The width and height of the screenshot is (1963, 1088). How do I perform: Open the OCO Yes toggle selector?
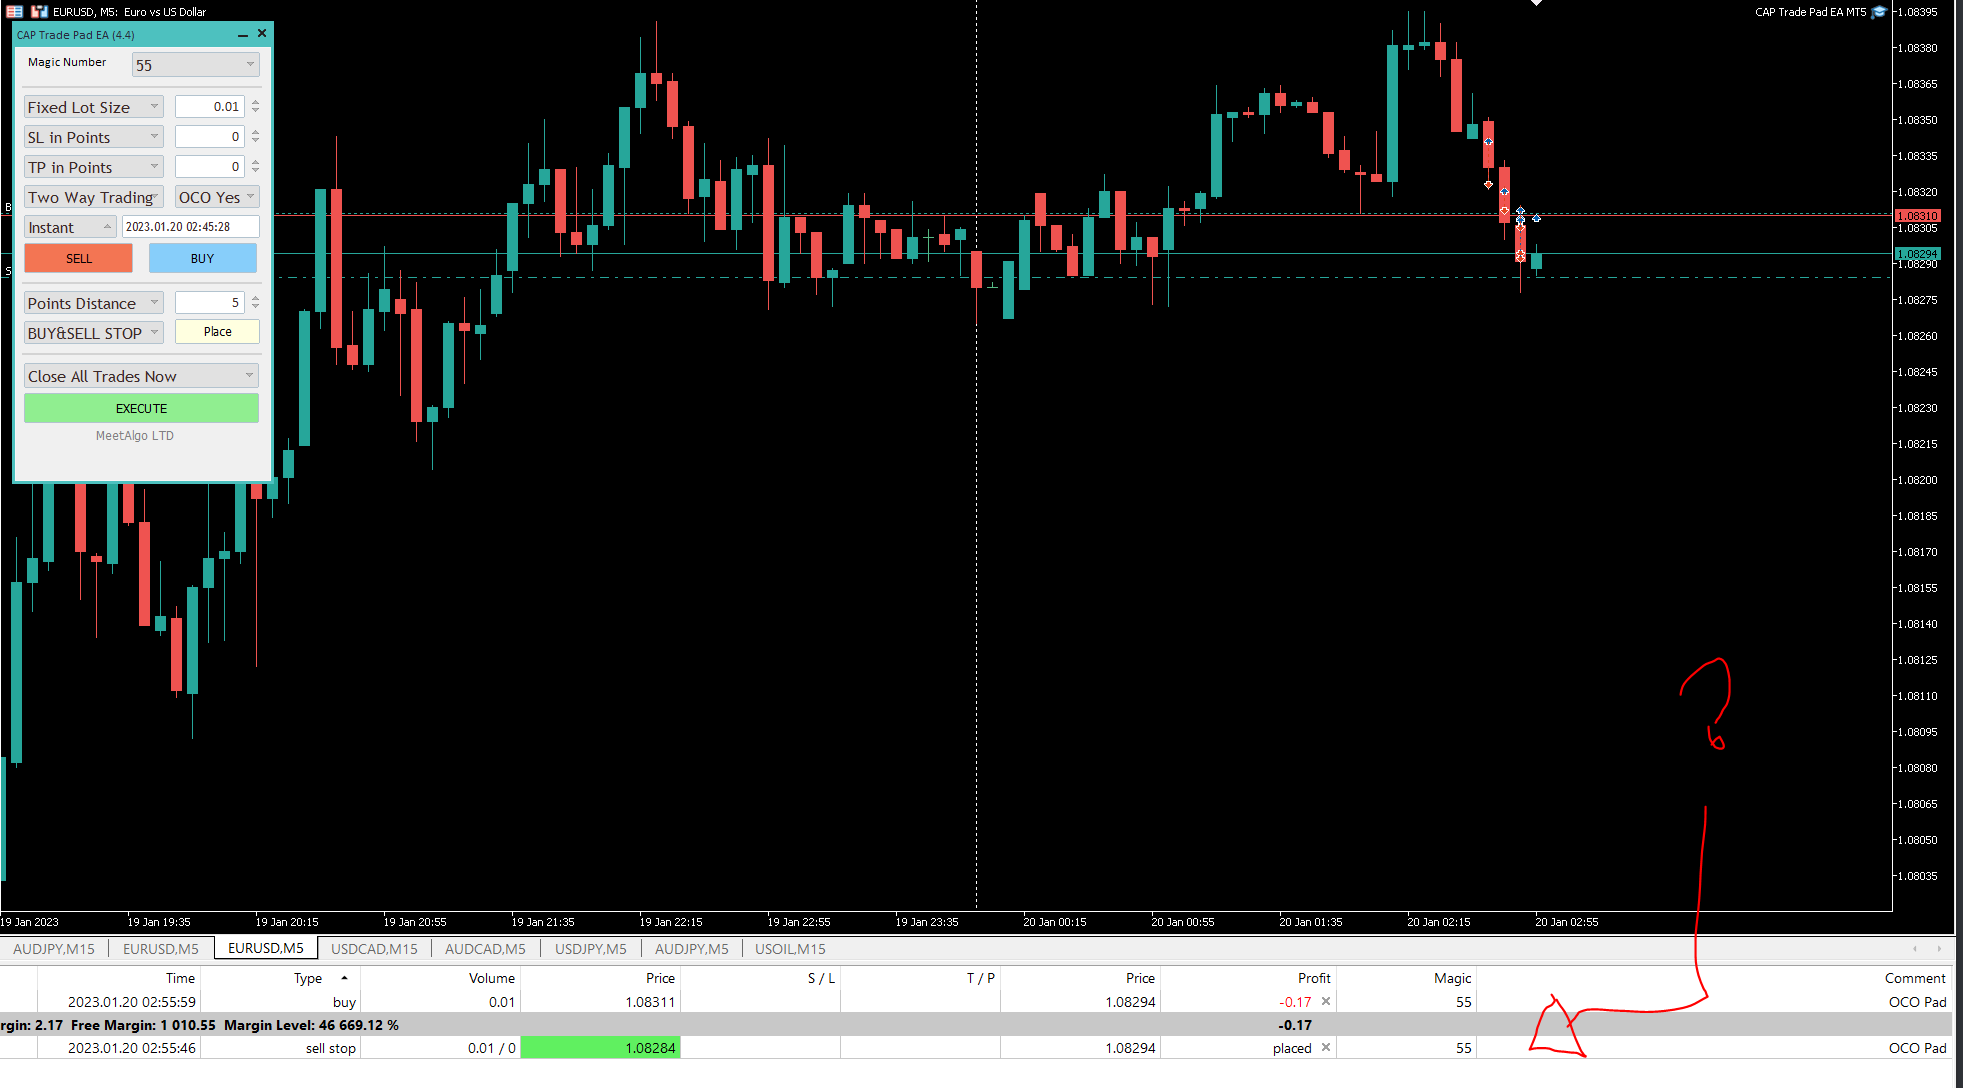[217, 197]
